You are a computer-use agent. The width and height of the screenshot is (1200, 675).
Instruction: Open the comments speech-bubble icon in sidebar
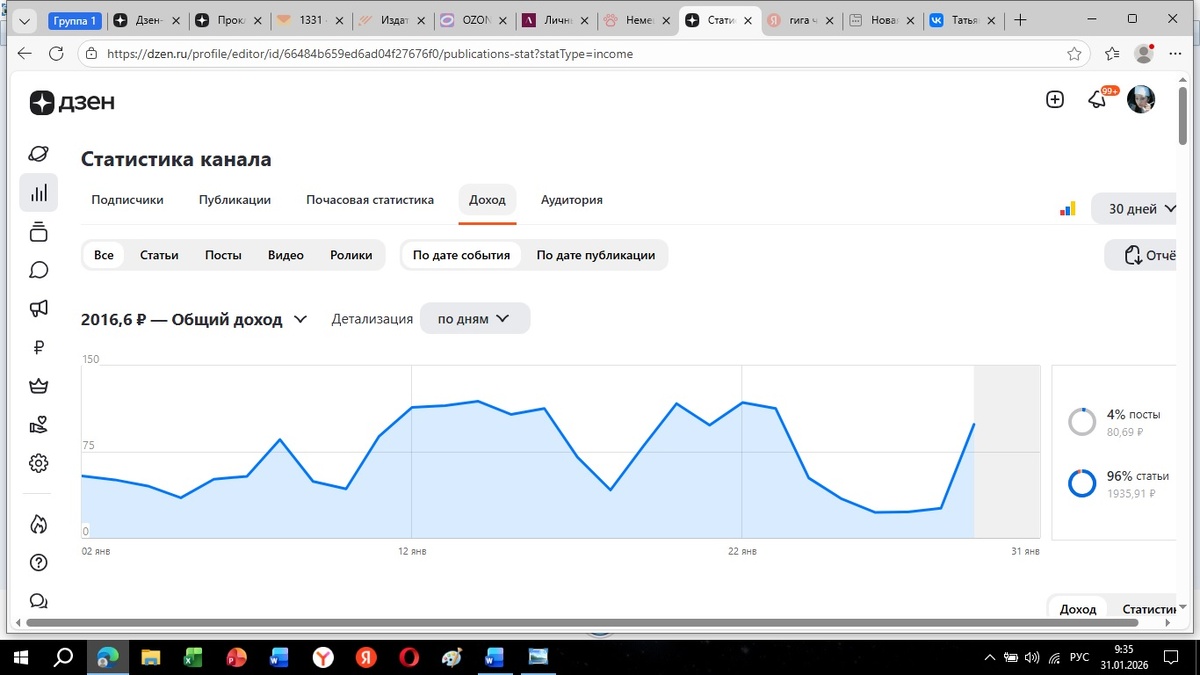38,270
